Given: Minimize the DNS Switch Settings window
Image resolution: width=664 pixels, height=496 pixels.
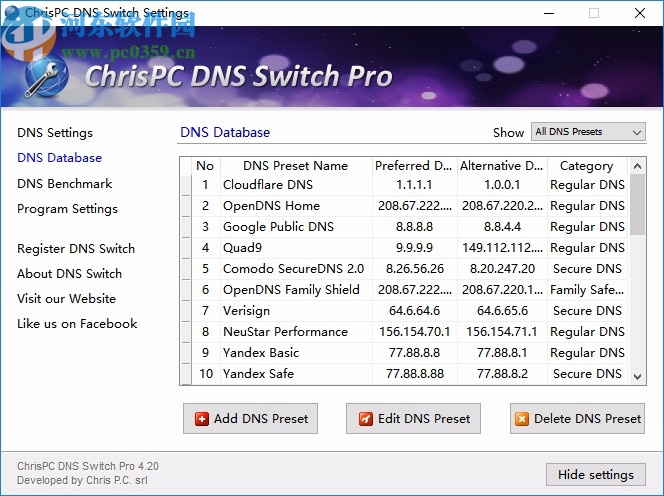Looking at the screenshot, I should point(549,13).
